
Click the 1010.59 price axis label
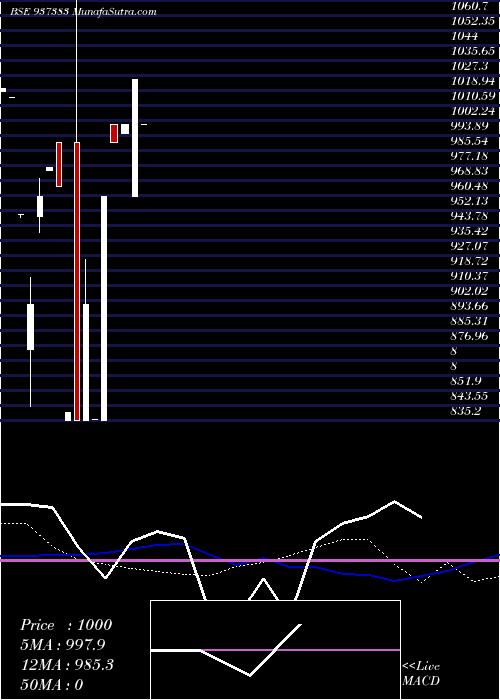[x=471, y=96]
